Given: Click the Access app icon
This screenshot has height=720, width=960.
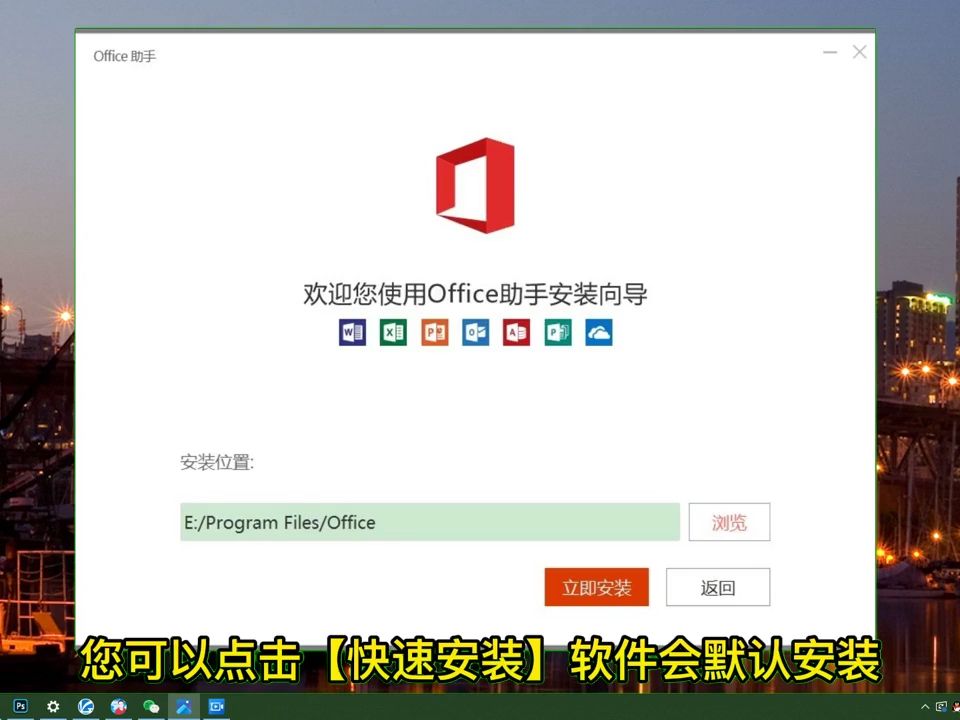Looking at the screenshot, I should (517, 332).
